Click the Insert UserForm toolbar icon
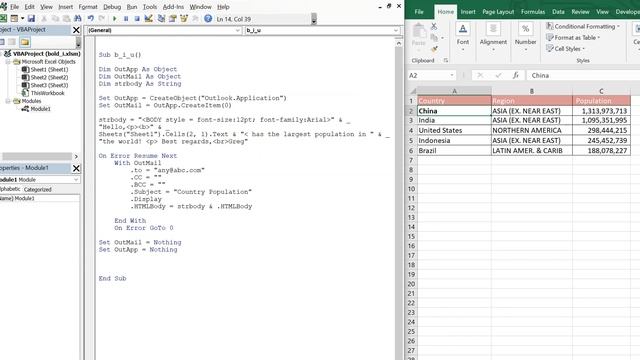Screen dimensions: 640x360 point(14,19)
